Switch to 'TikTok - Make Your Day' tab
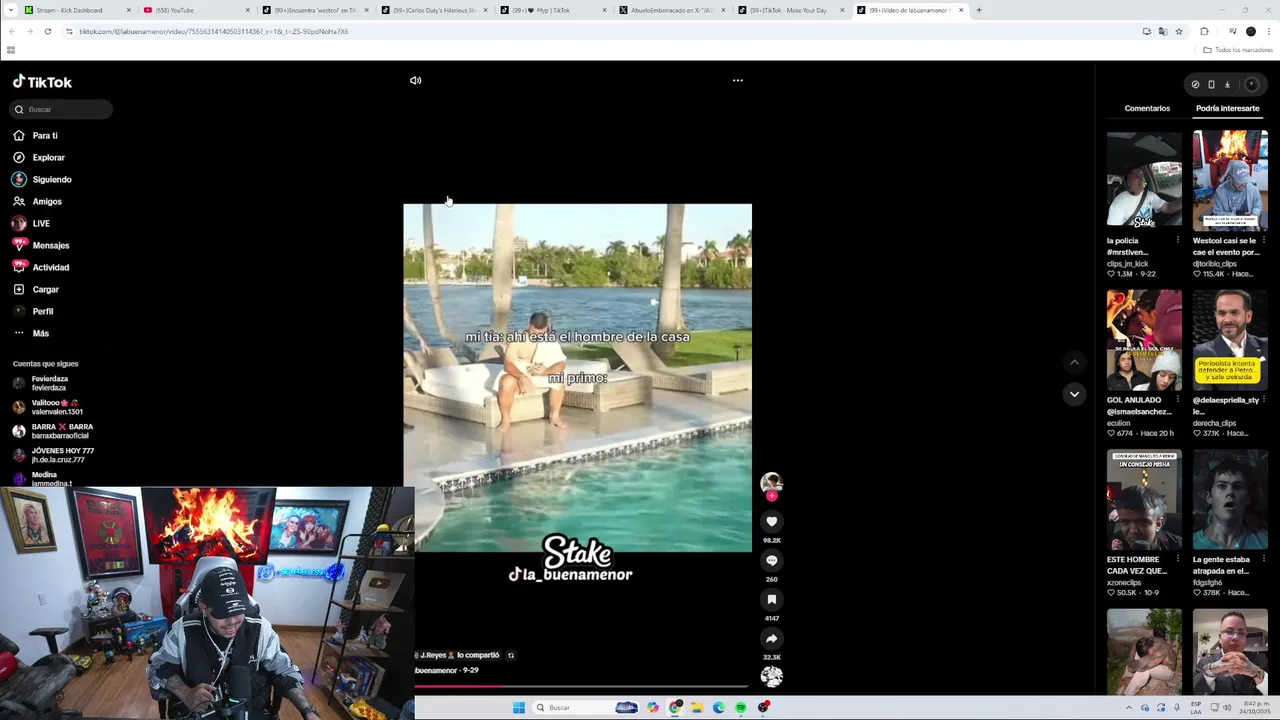This screenshot has width=1280, height=720. tap(790, 10)
